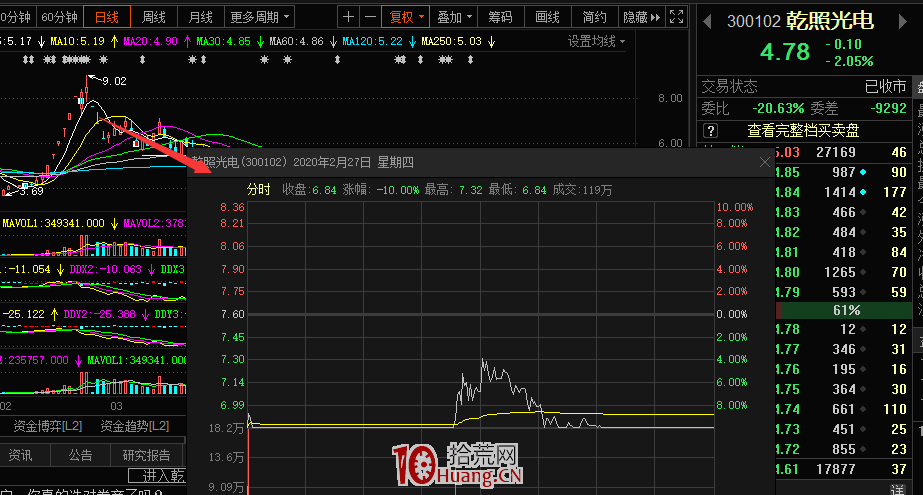Image resolution: width=923 pixels, height=495 pixels.
Task: Click the 9.02 high price marker
Action: 114,81
